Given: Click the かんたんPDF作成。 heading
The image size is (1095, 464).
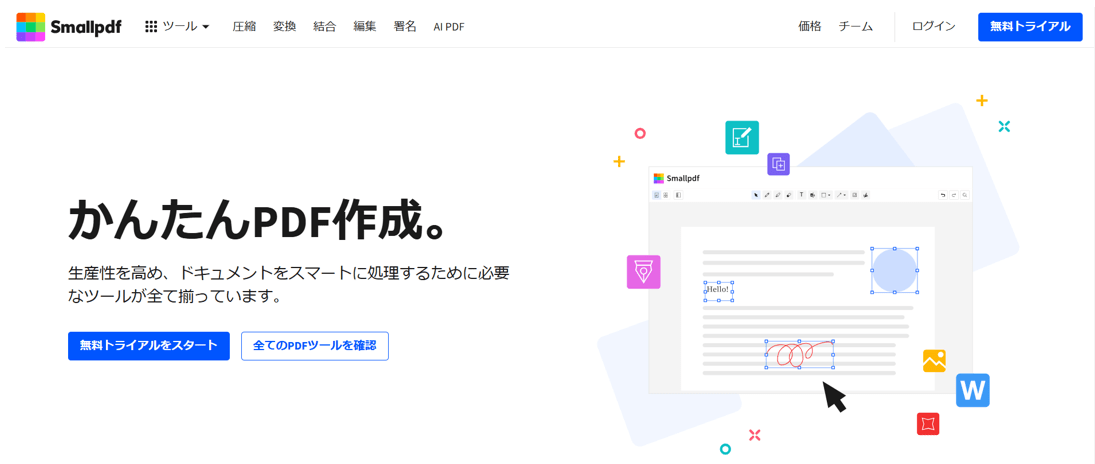Looking at the screenshot, I should coord(257,219).
